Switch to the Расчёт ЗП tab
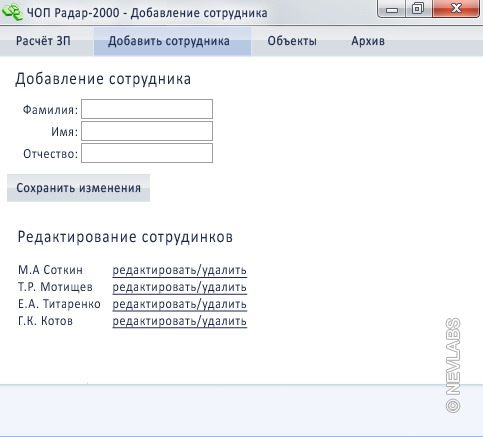 pyautogui.click(x=43, y=41)
